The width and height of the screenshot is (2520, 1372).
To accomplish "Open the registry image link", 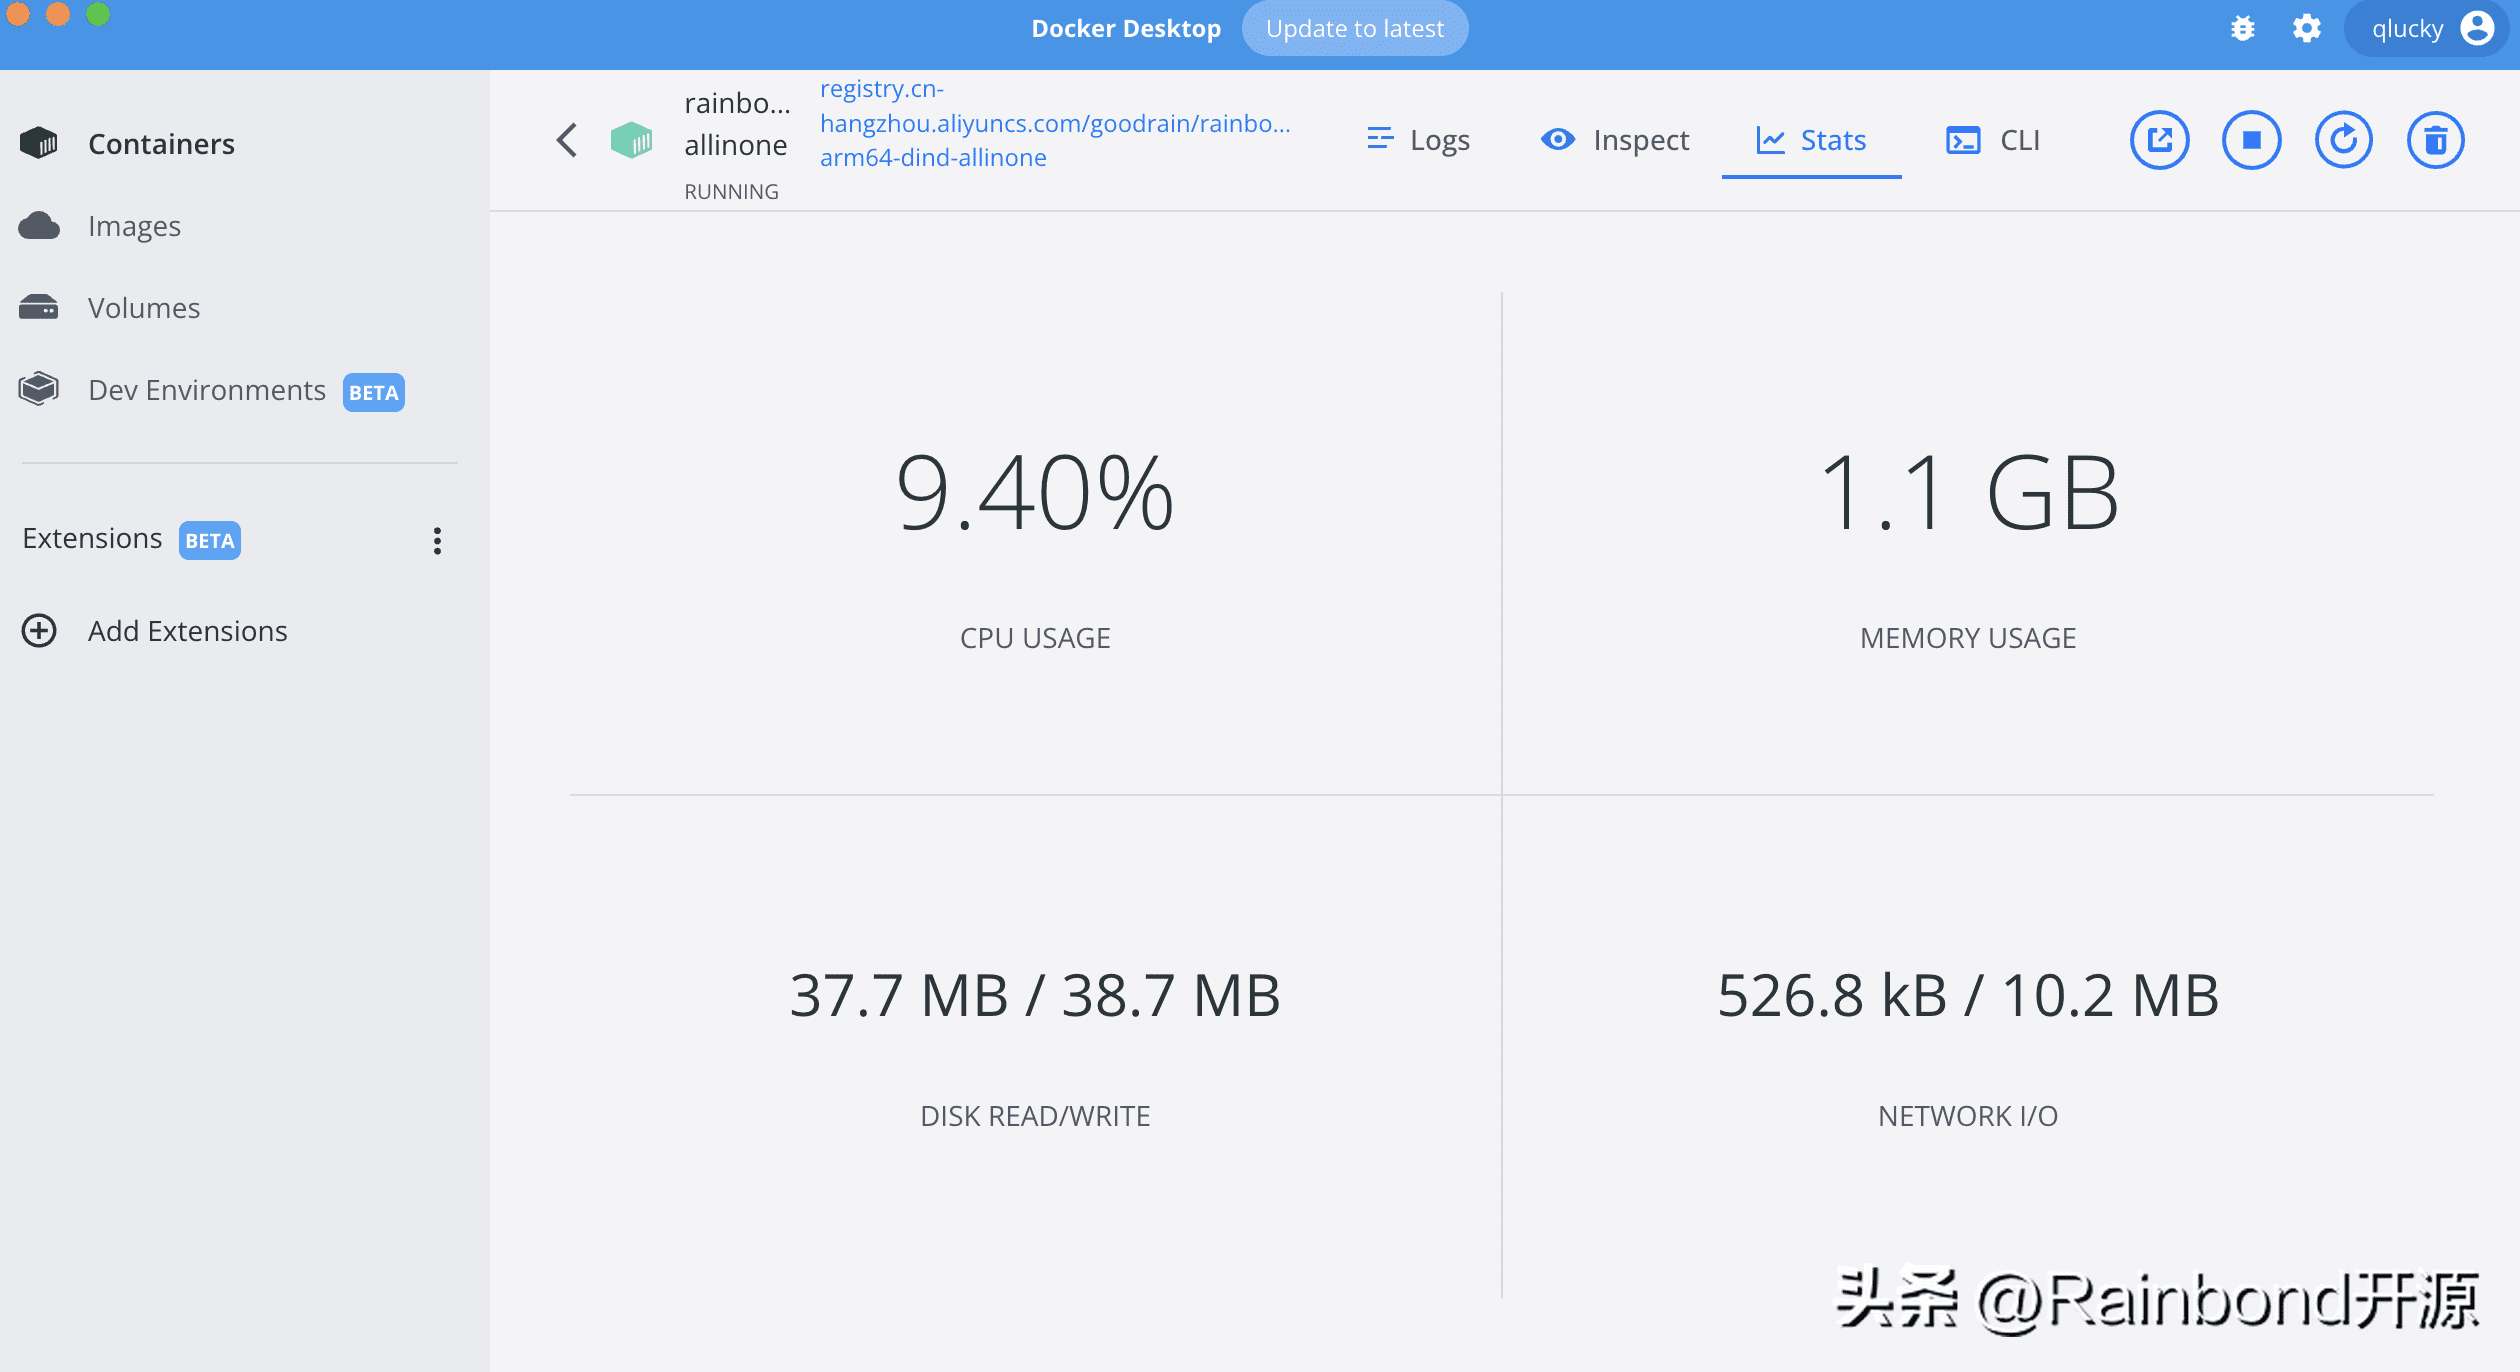I will (x=1054, y=123).
